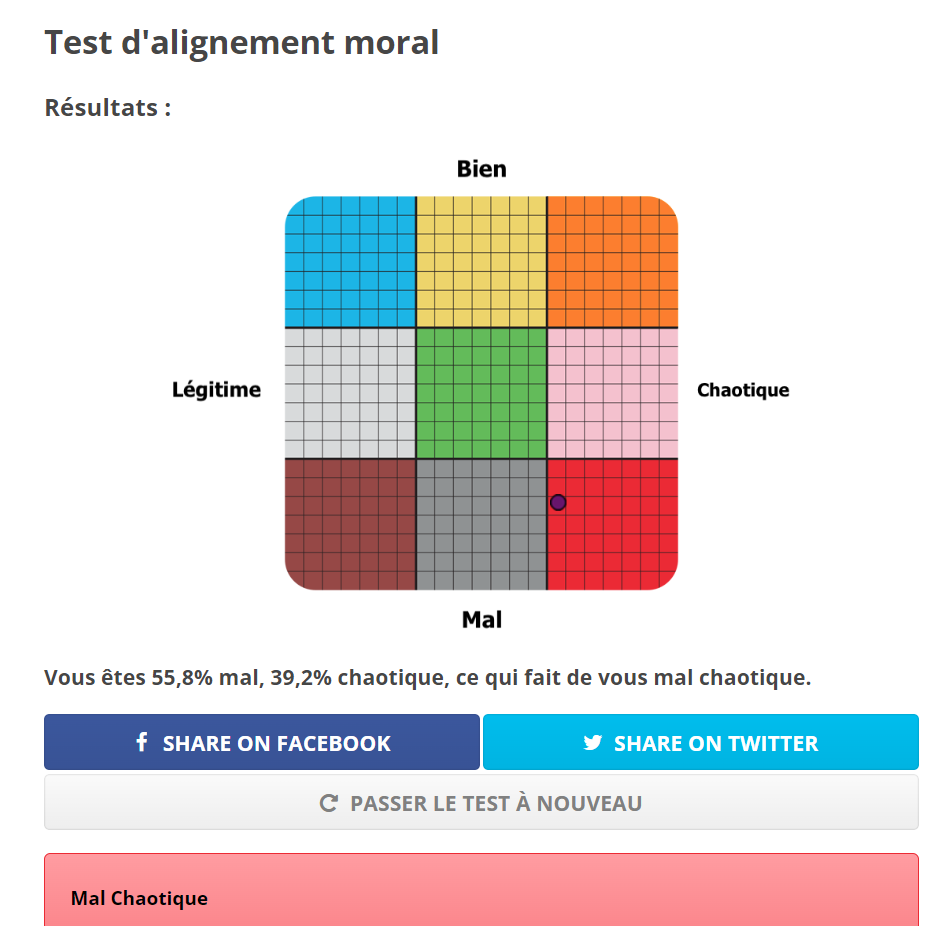This screenshot has width=946, height=926.
Task: Select the blue top-left alignment square
Action: coord(350,262)
